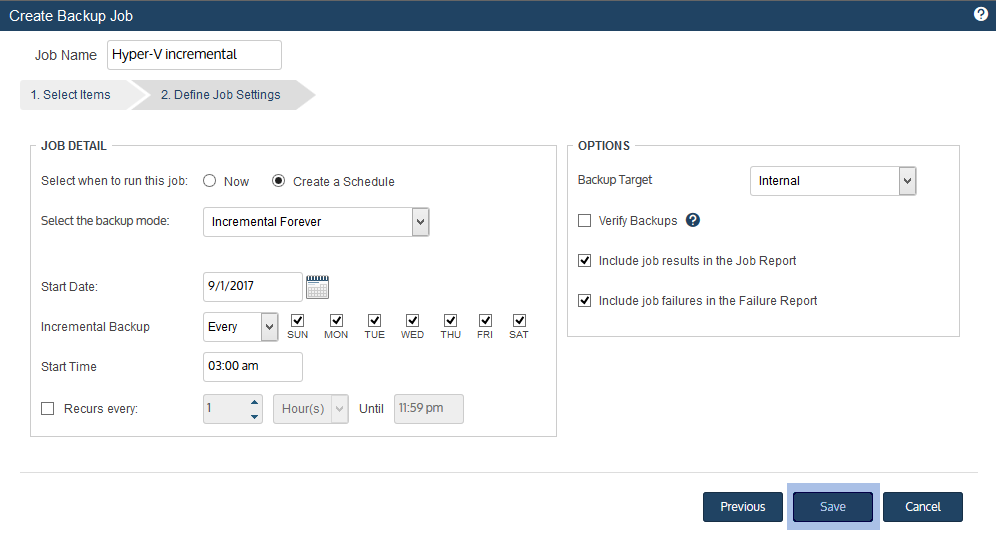Select the Now radio button
This screenshot has width=996, height=541.
[x=210, y=181]
